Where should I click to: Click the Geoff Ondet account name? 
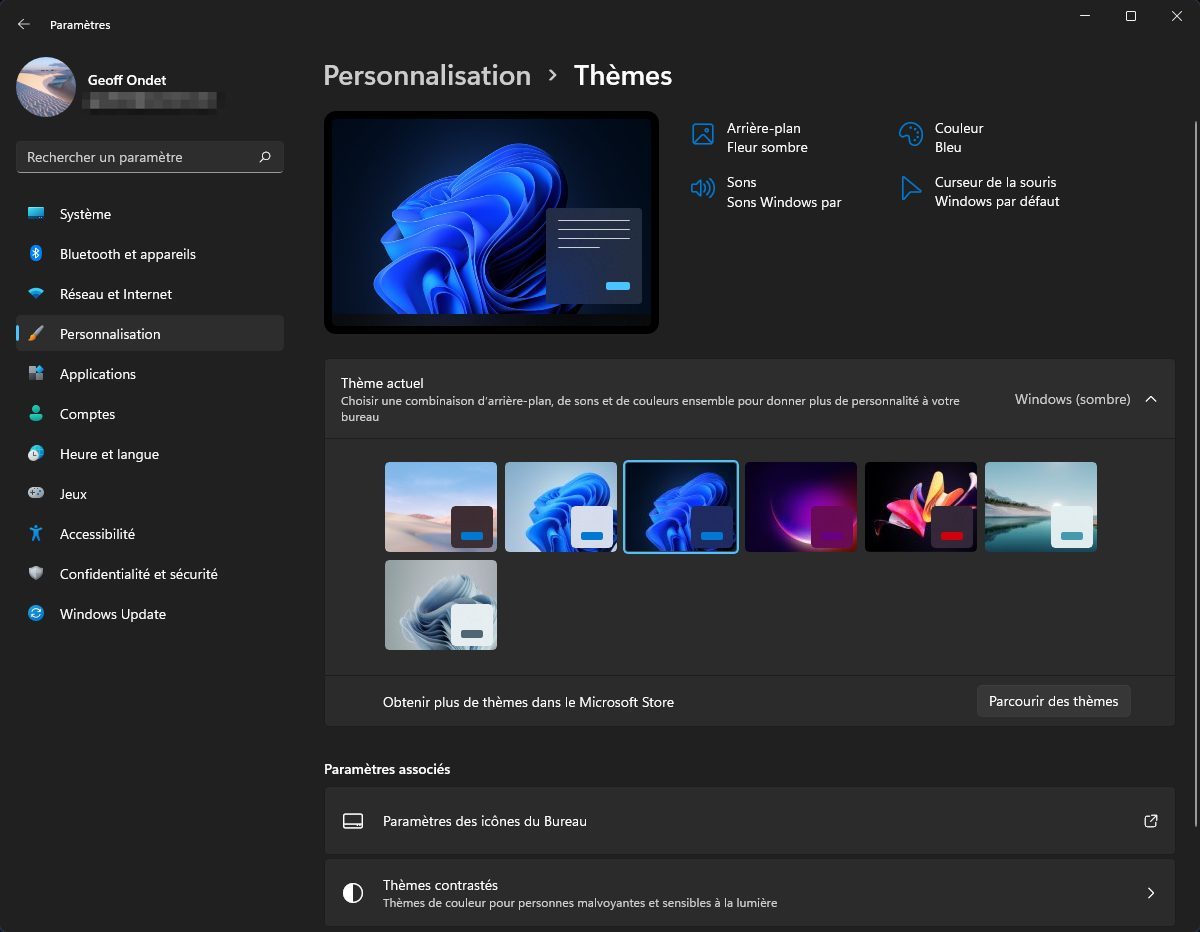pyautogui.click(x=127, y=80)
